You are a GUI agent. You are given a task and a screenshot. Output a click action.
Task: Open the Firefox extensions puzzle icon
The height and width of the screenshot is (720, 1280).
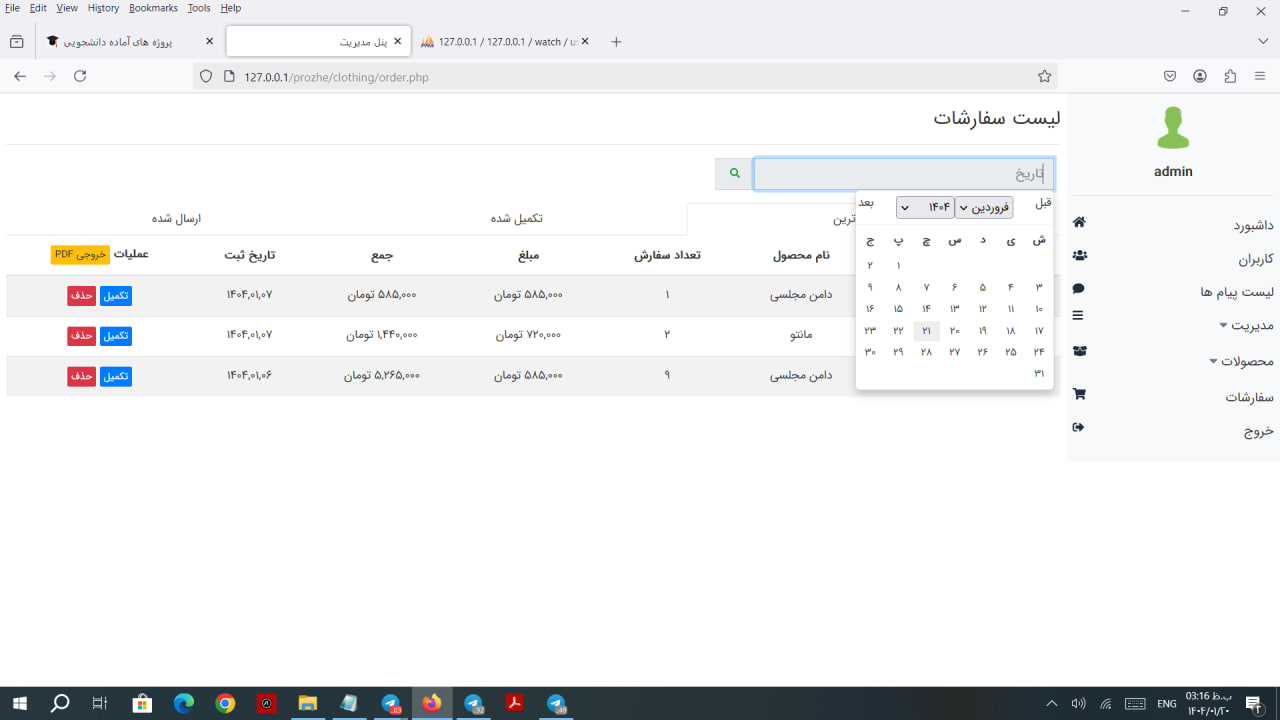[x=1230, y=76]
